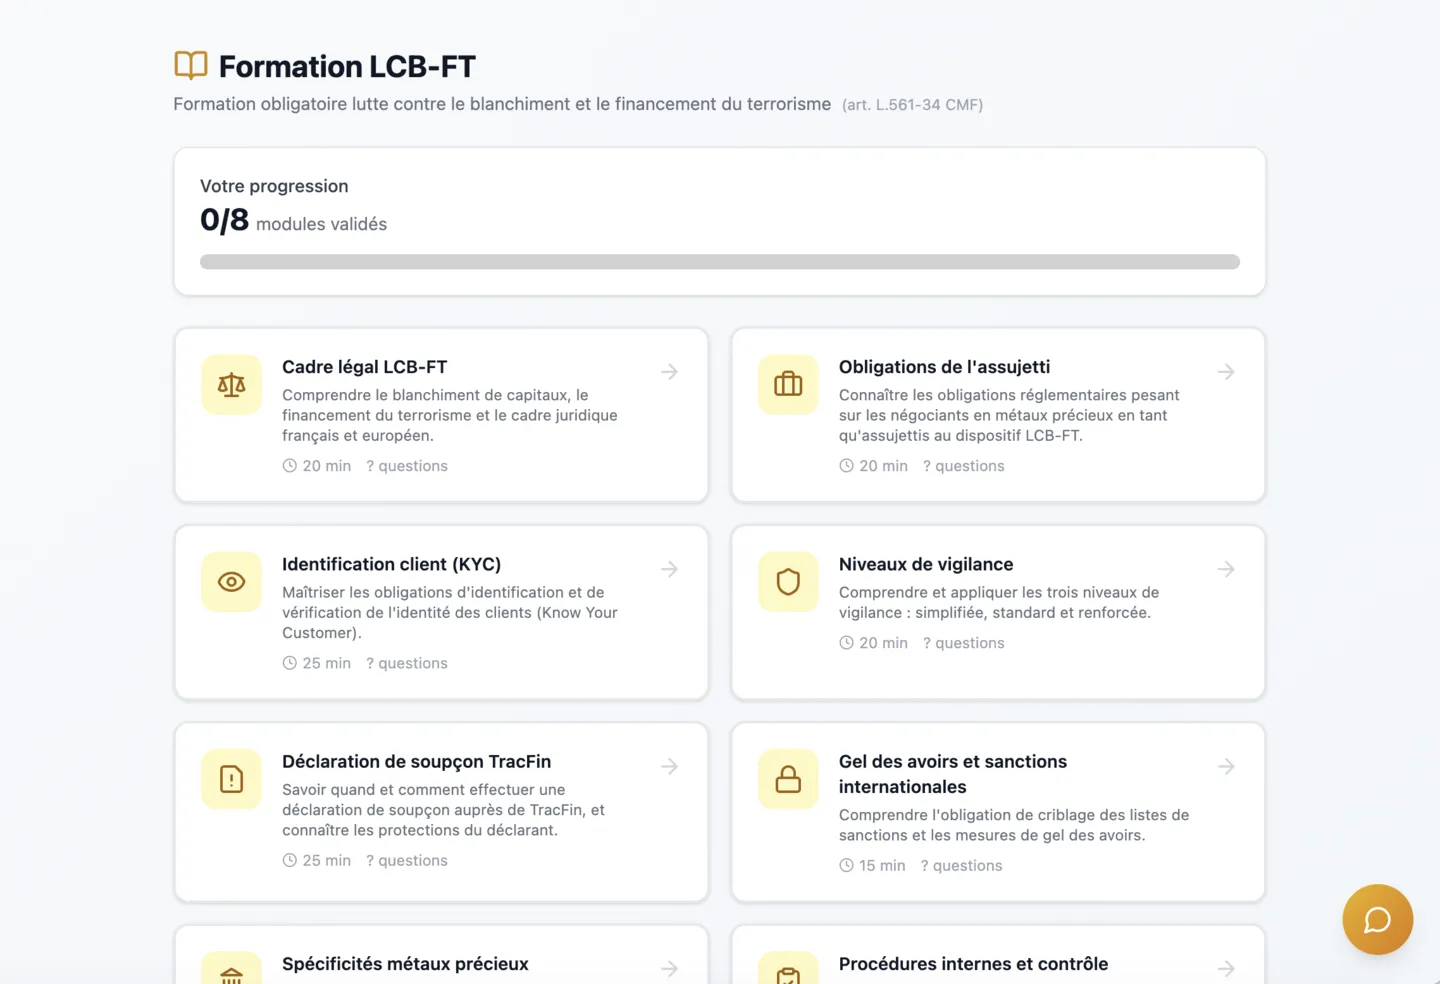Click the 15 min duration in Gel des avoirs
1440x984 pixels.
coord(882,866)
